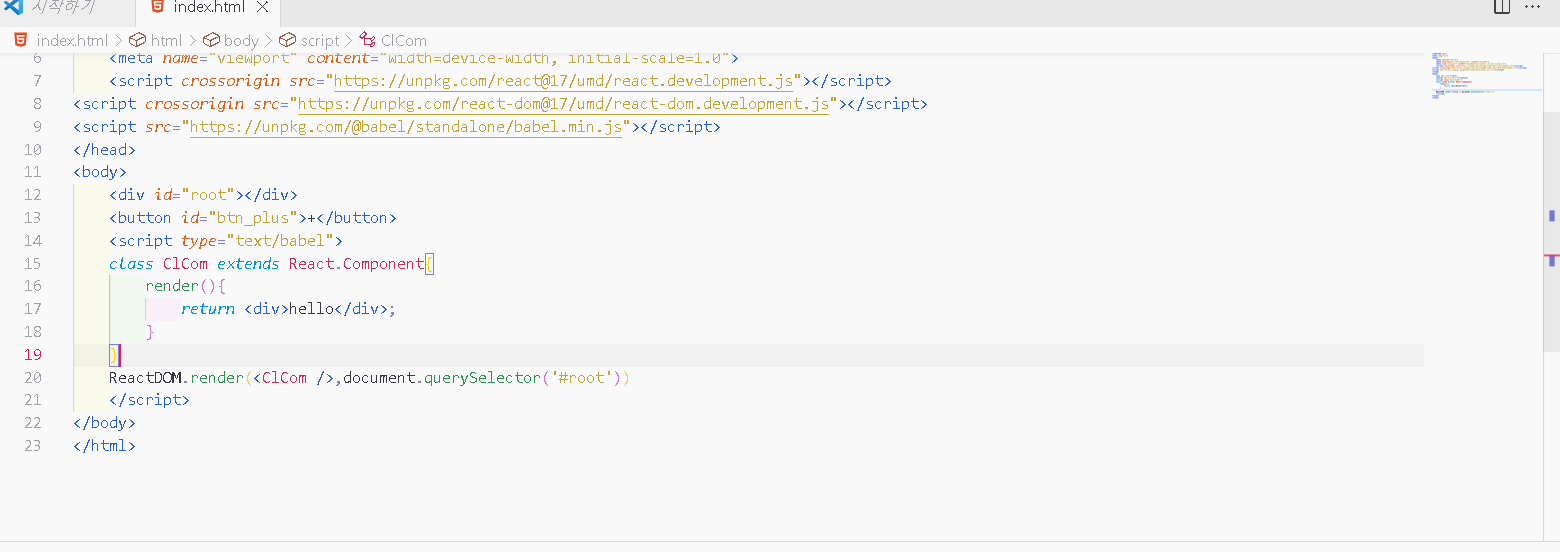Place cursor on "ClCom" after class keyword
The height and width of the screenshot is (552, 1560).
[185, 264]
